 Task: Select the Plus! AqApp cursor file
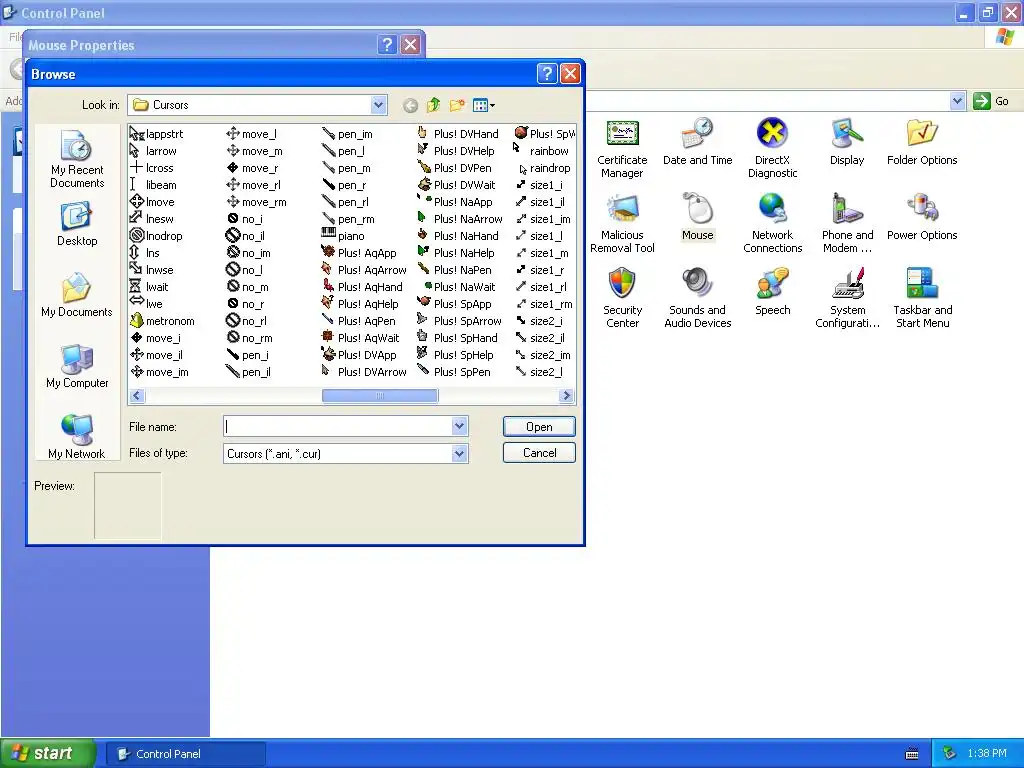coord(359,253)
